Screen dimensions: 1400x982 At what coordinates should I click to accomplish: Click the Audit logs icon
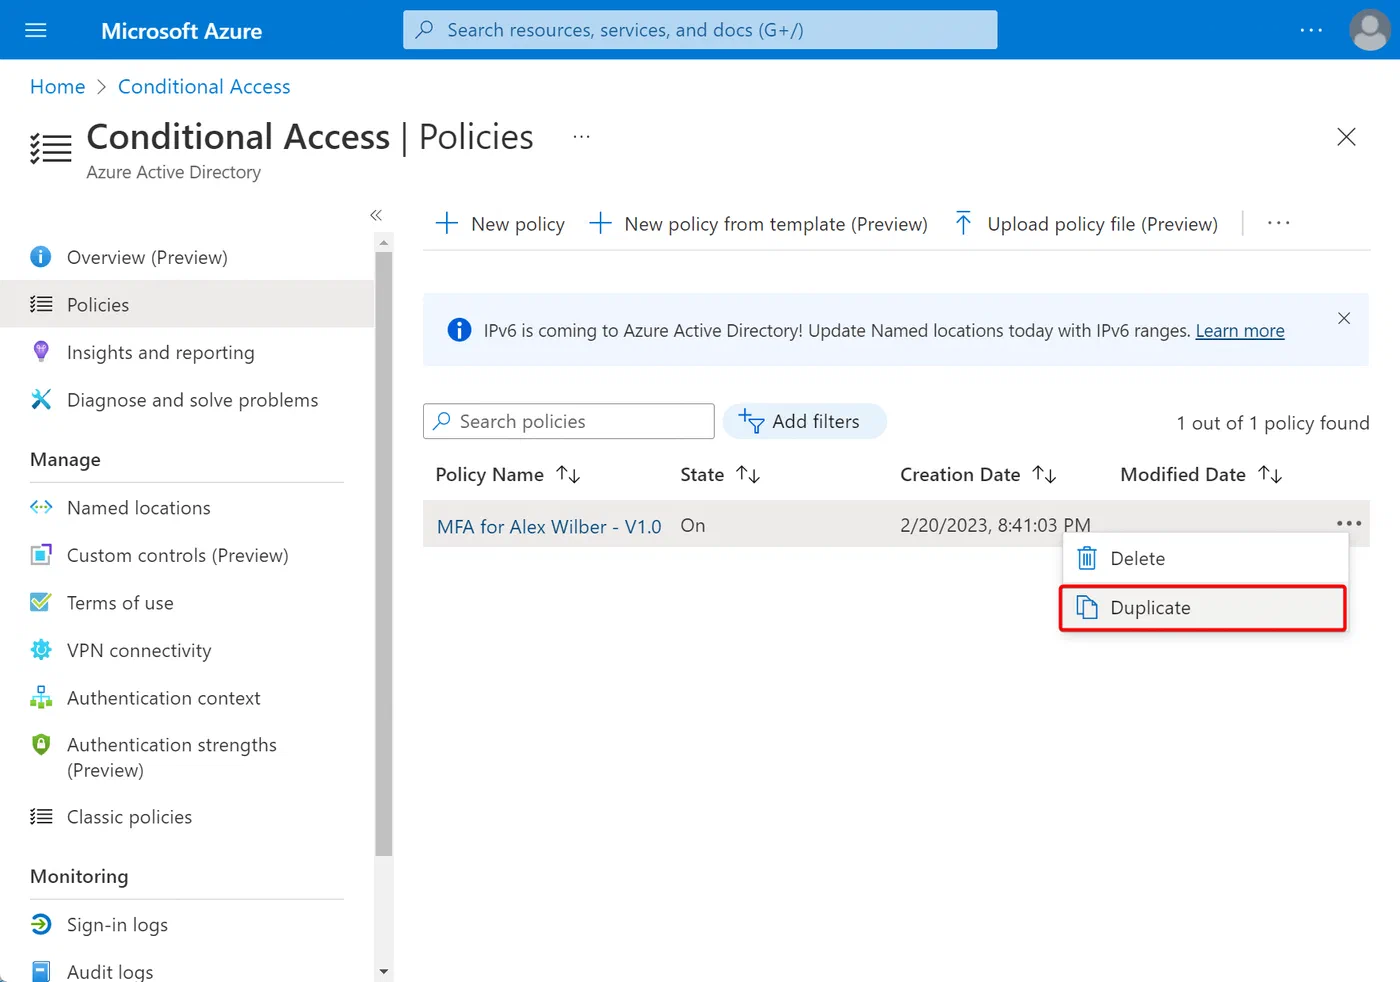41,971
